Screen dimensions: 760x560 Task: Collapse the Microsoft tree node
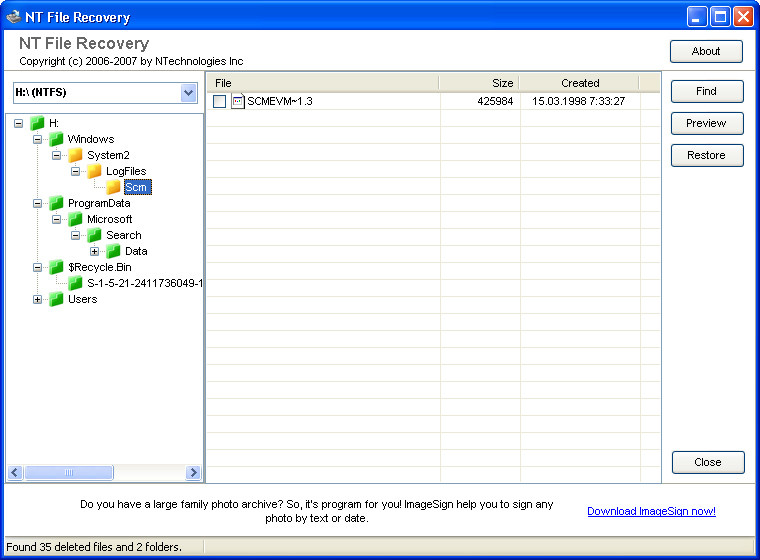[x=56, y=219]
